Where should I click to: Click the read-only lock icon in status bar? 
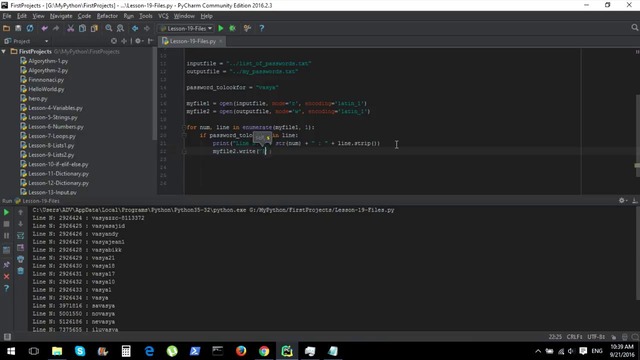[613, 337]
